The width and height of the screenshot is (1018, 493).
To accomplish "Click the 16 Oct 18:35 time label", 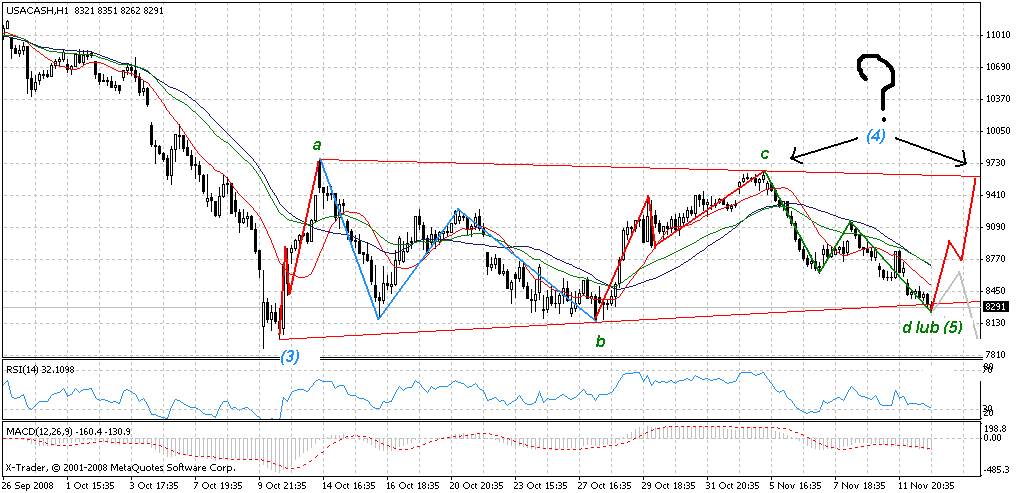I will click(412, 485).
